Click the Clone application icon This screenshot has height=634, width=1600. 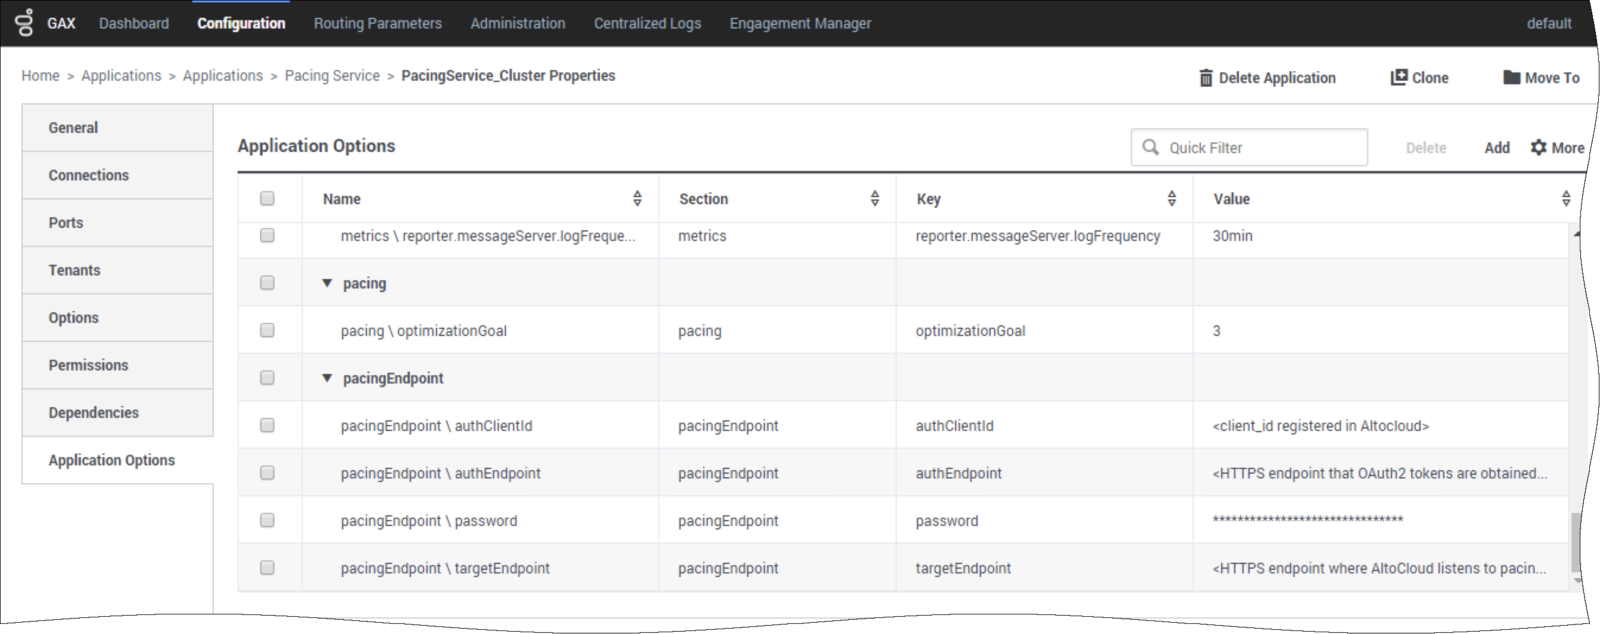pos(1399,77)
